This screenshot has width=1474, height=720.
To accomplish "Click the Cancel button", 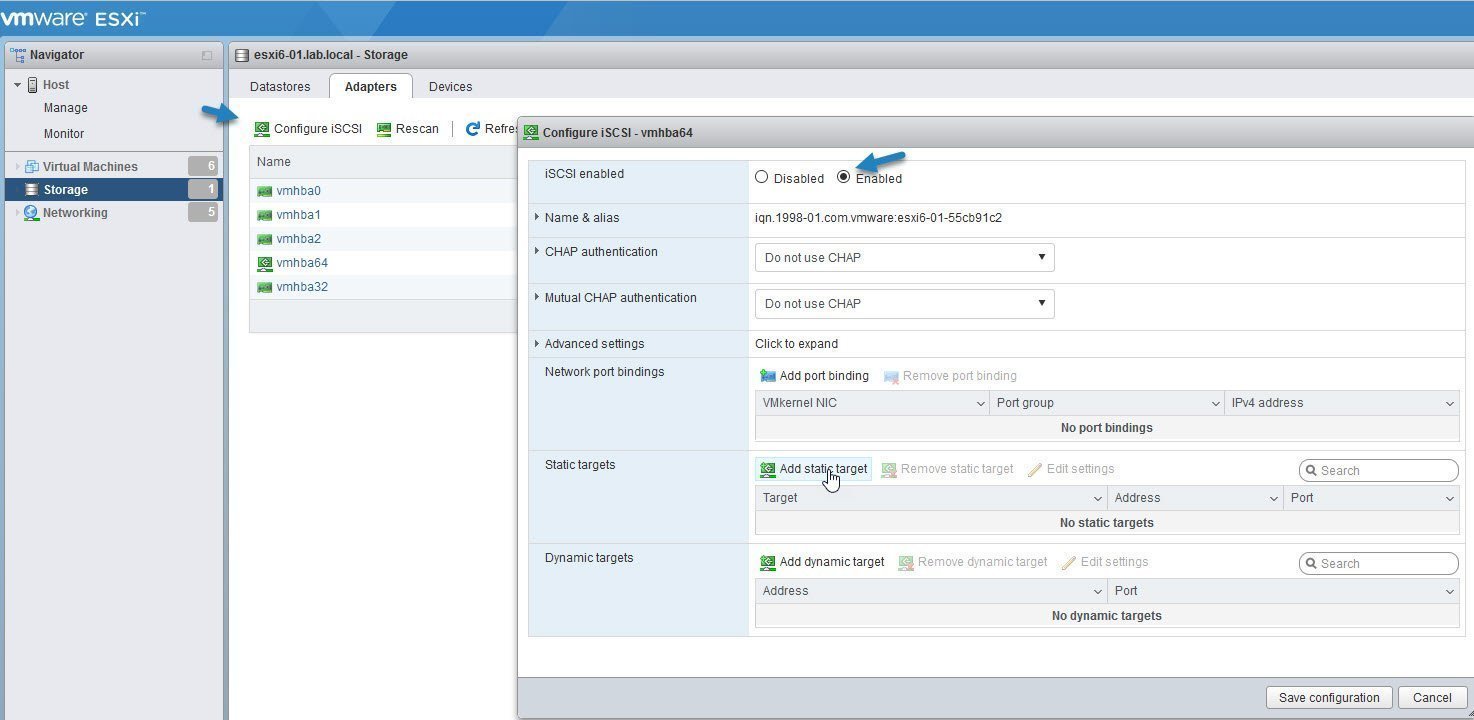I will [1431, 698].
